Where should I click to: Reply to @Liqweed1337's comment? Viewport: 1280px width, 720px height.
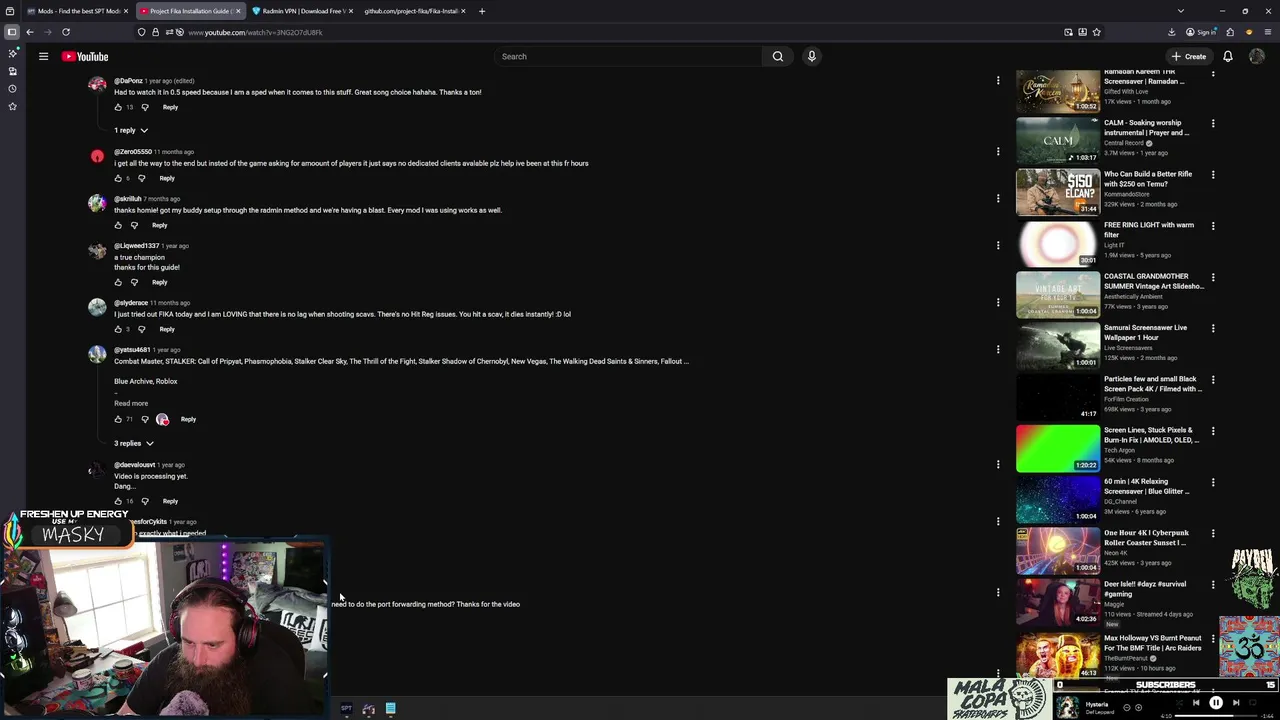pos(159,282)
